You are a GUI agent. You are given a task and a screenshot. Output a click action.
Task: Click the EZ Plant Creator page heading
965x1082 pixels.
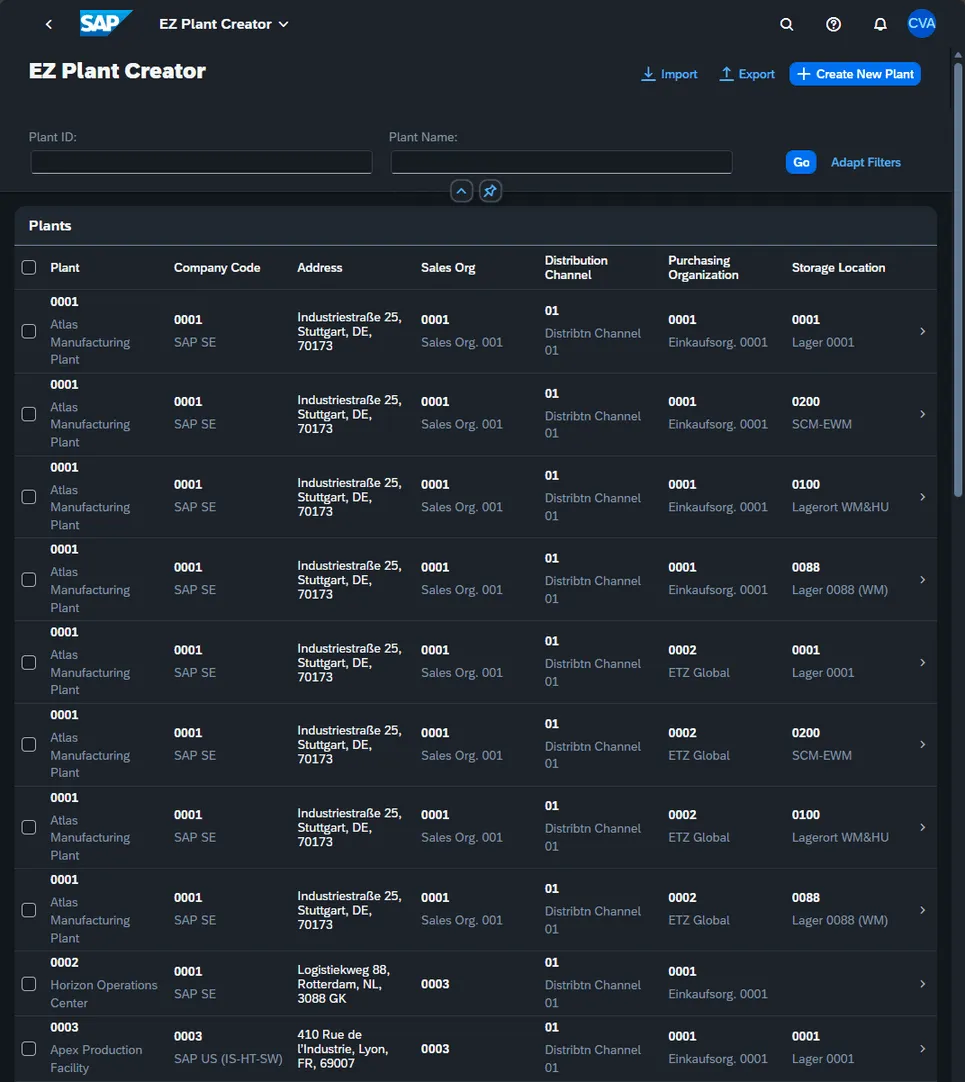[x=117, y=71]
